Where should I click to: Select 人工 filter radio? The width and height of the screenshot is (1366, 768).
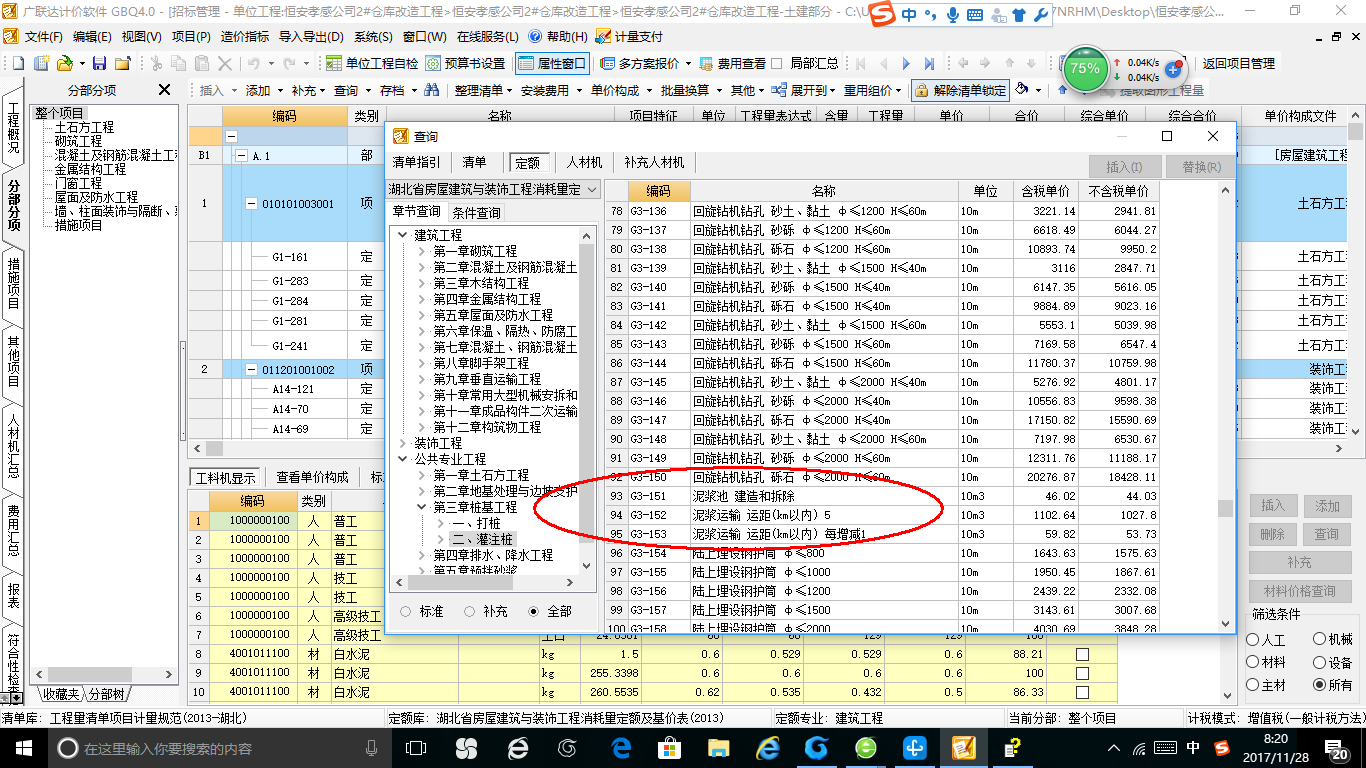coord(1253,639)
